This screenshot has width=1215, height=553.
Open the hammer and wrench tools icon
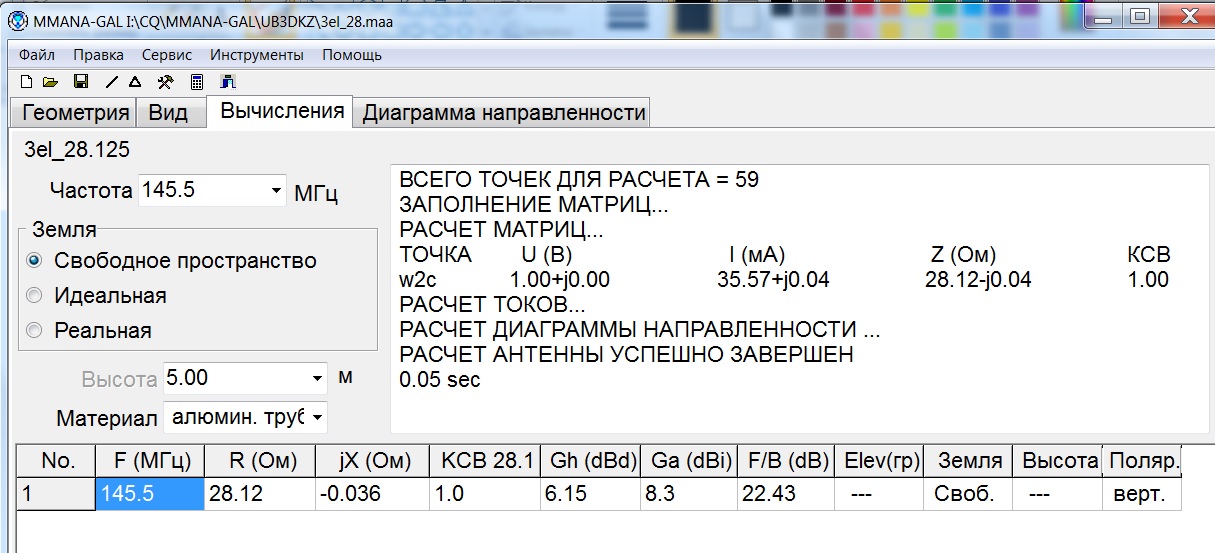point(167,82)
